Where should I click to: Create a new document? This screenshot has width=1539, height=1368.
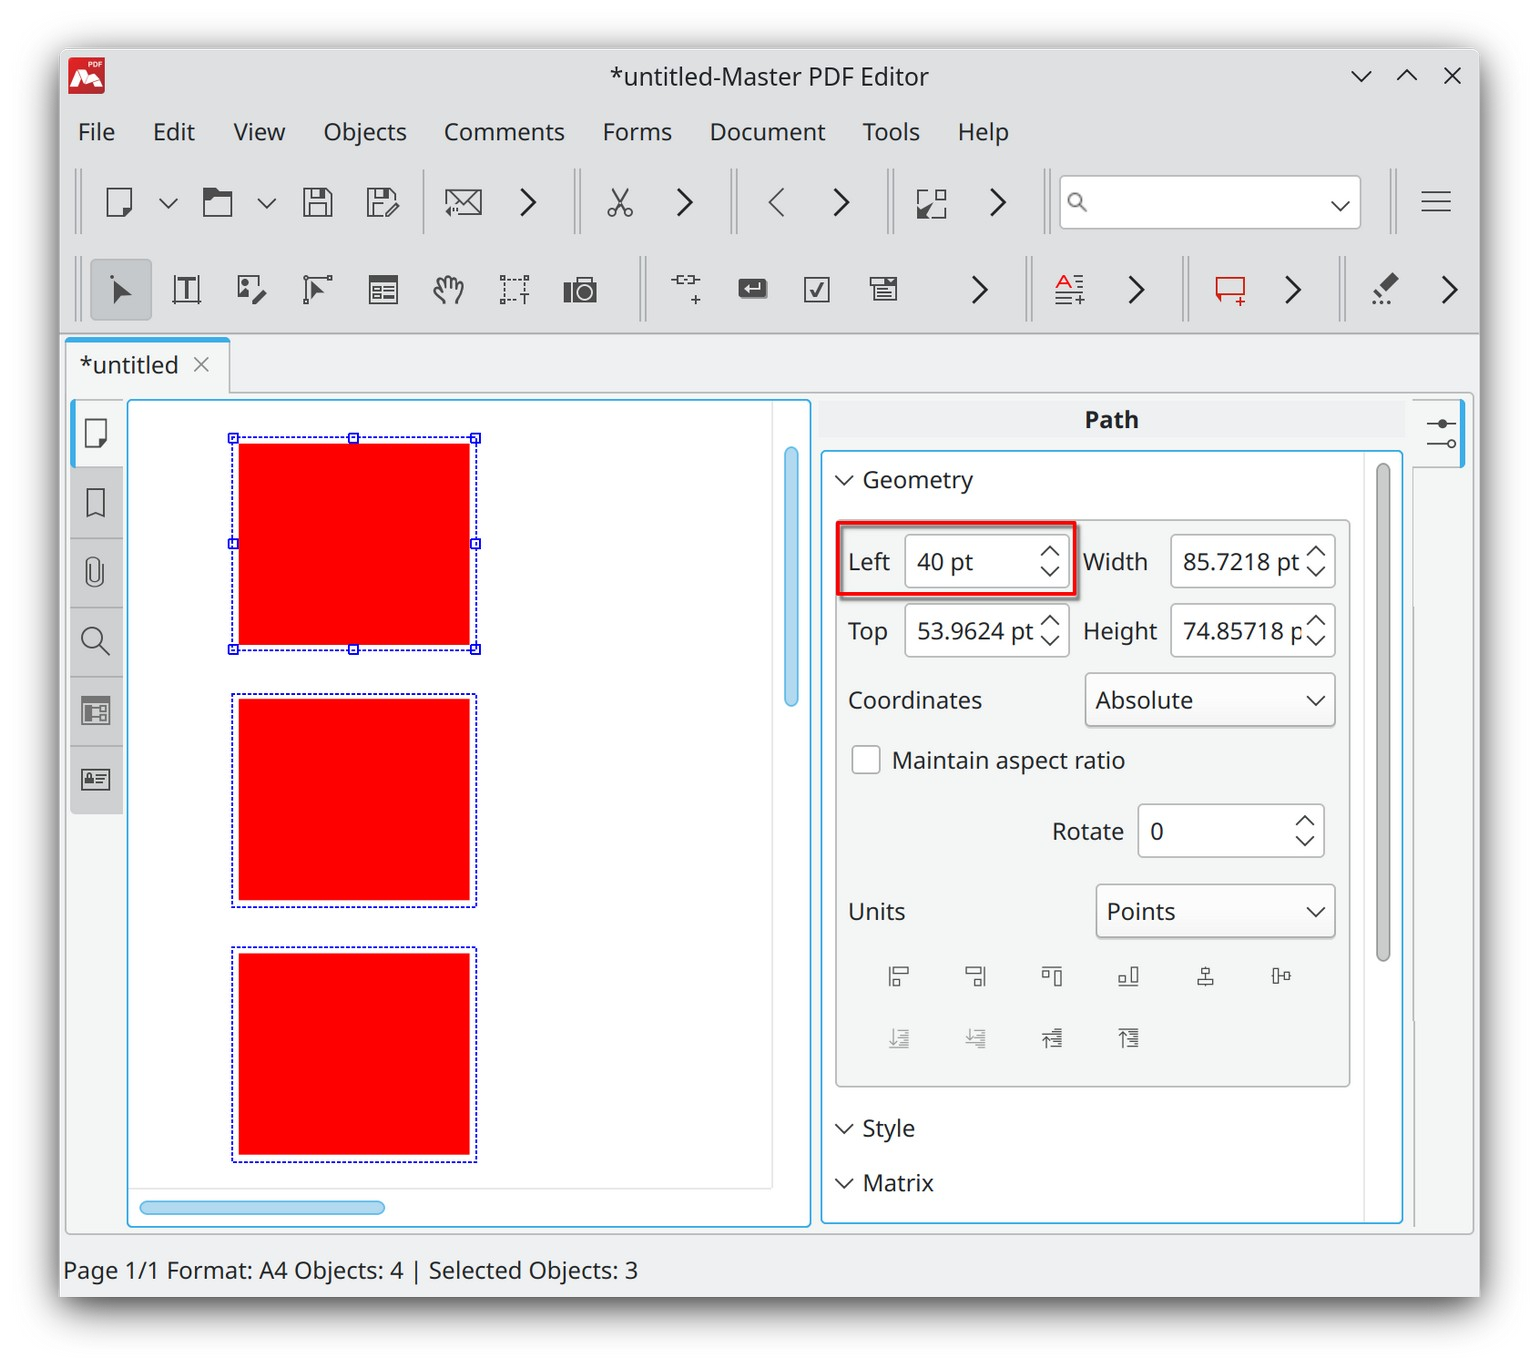(120, 202)
